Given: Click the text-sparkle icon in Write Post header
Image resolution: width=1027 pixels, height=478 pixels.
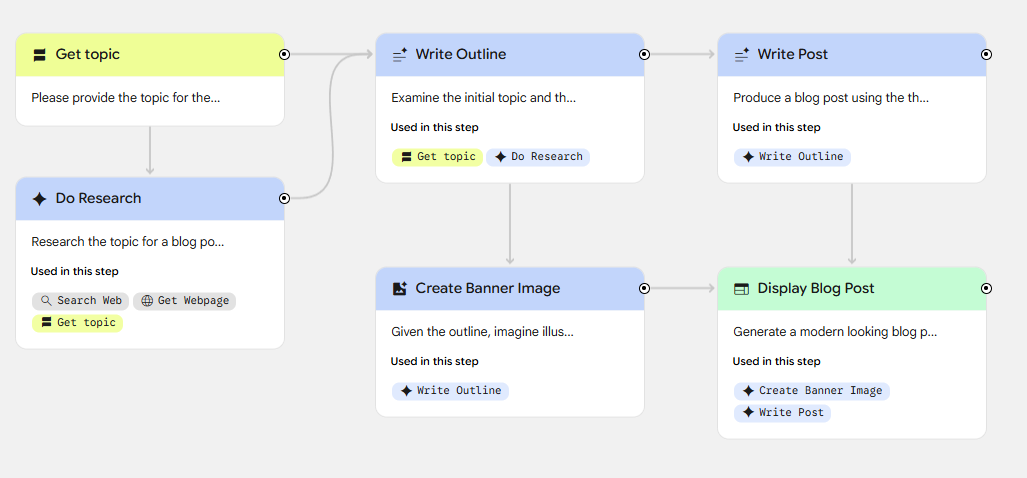Looking at the screenshot, I should 741,55.
